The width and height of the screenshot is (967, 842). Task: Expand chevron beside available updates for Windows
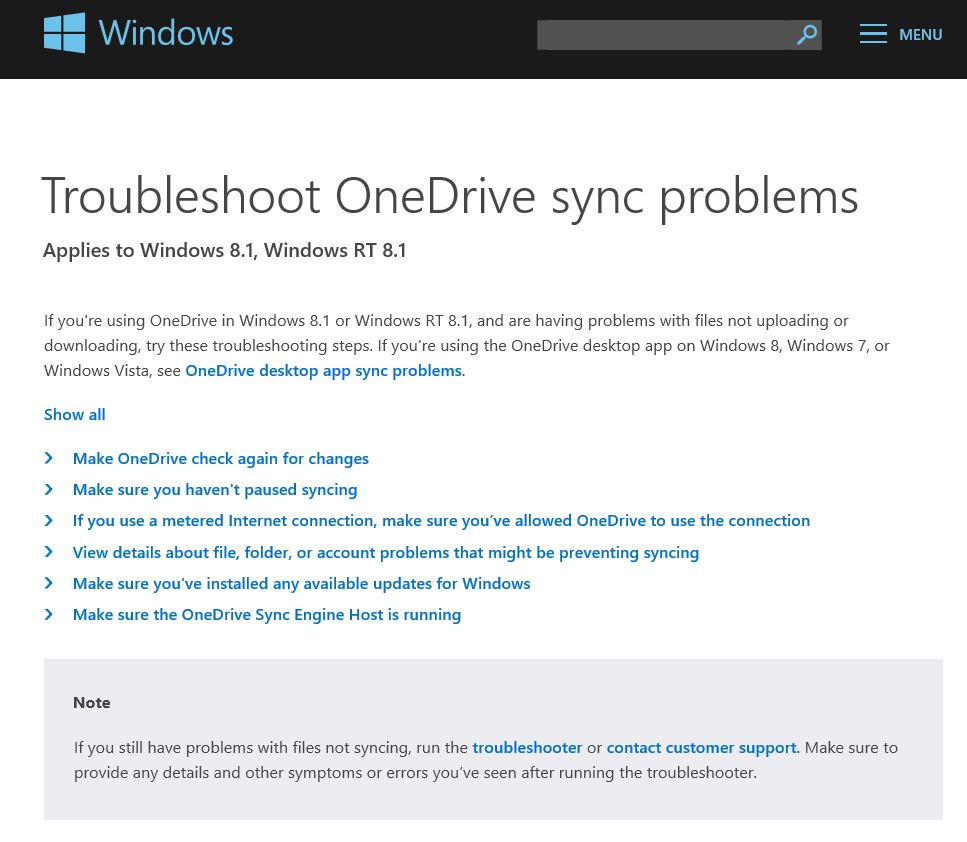click(49, 583)
